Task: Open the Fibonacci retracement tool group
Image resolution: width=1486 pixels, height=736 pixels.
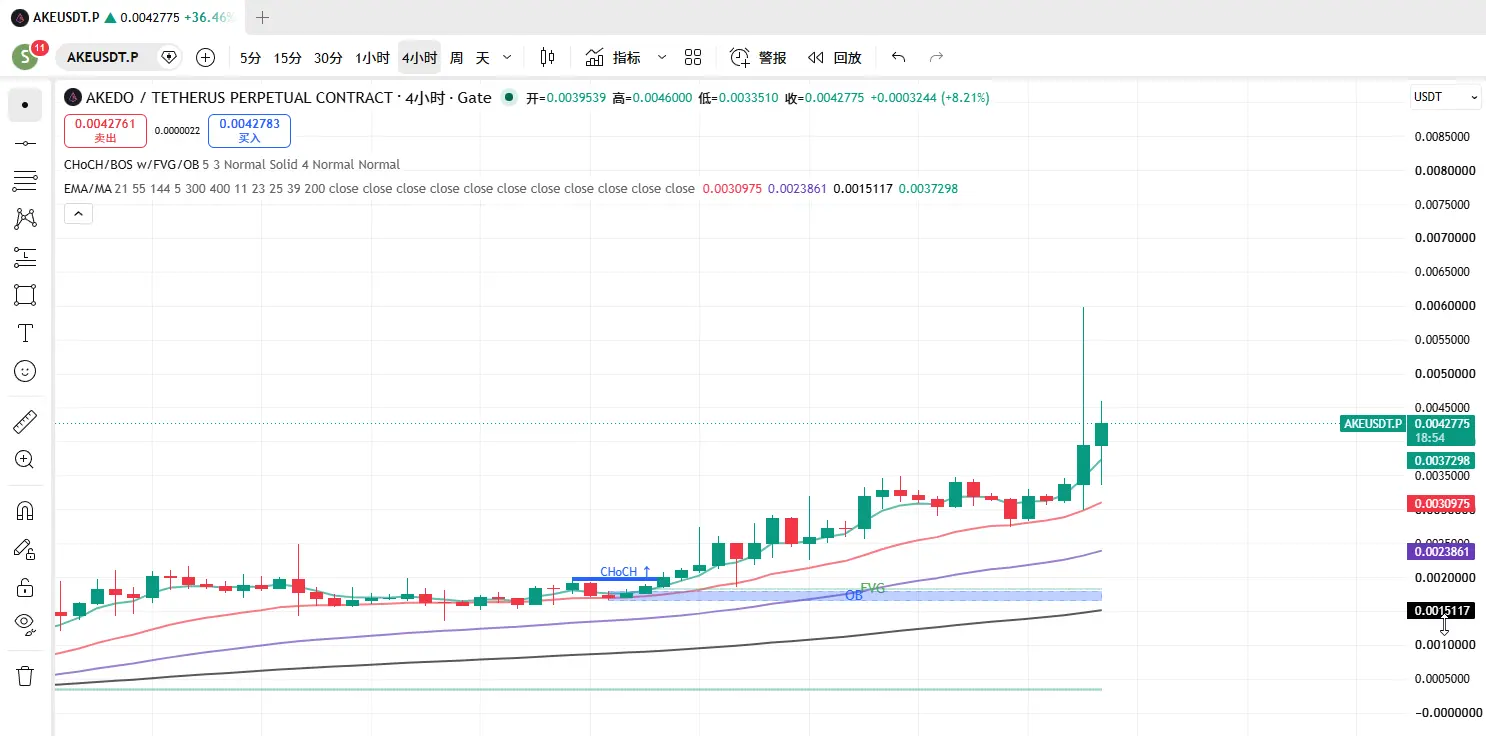Action: coord(25,181)
